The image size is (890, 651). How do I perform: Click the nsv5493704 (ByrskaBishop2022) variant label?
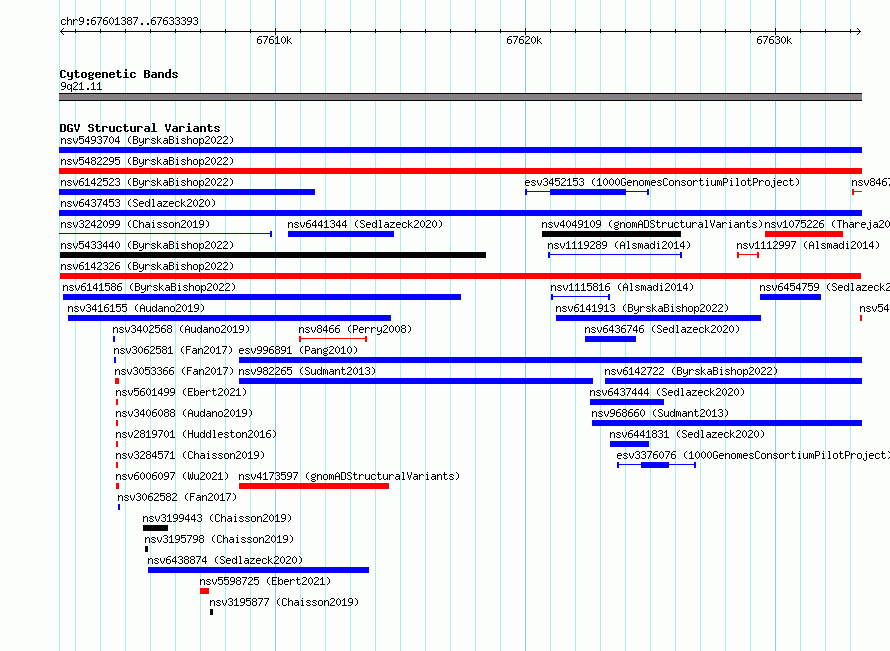tap(147, 140)
